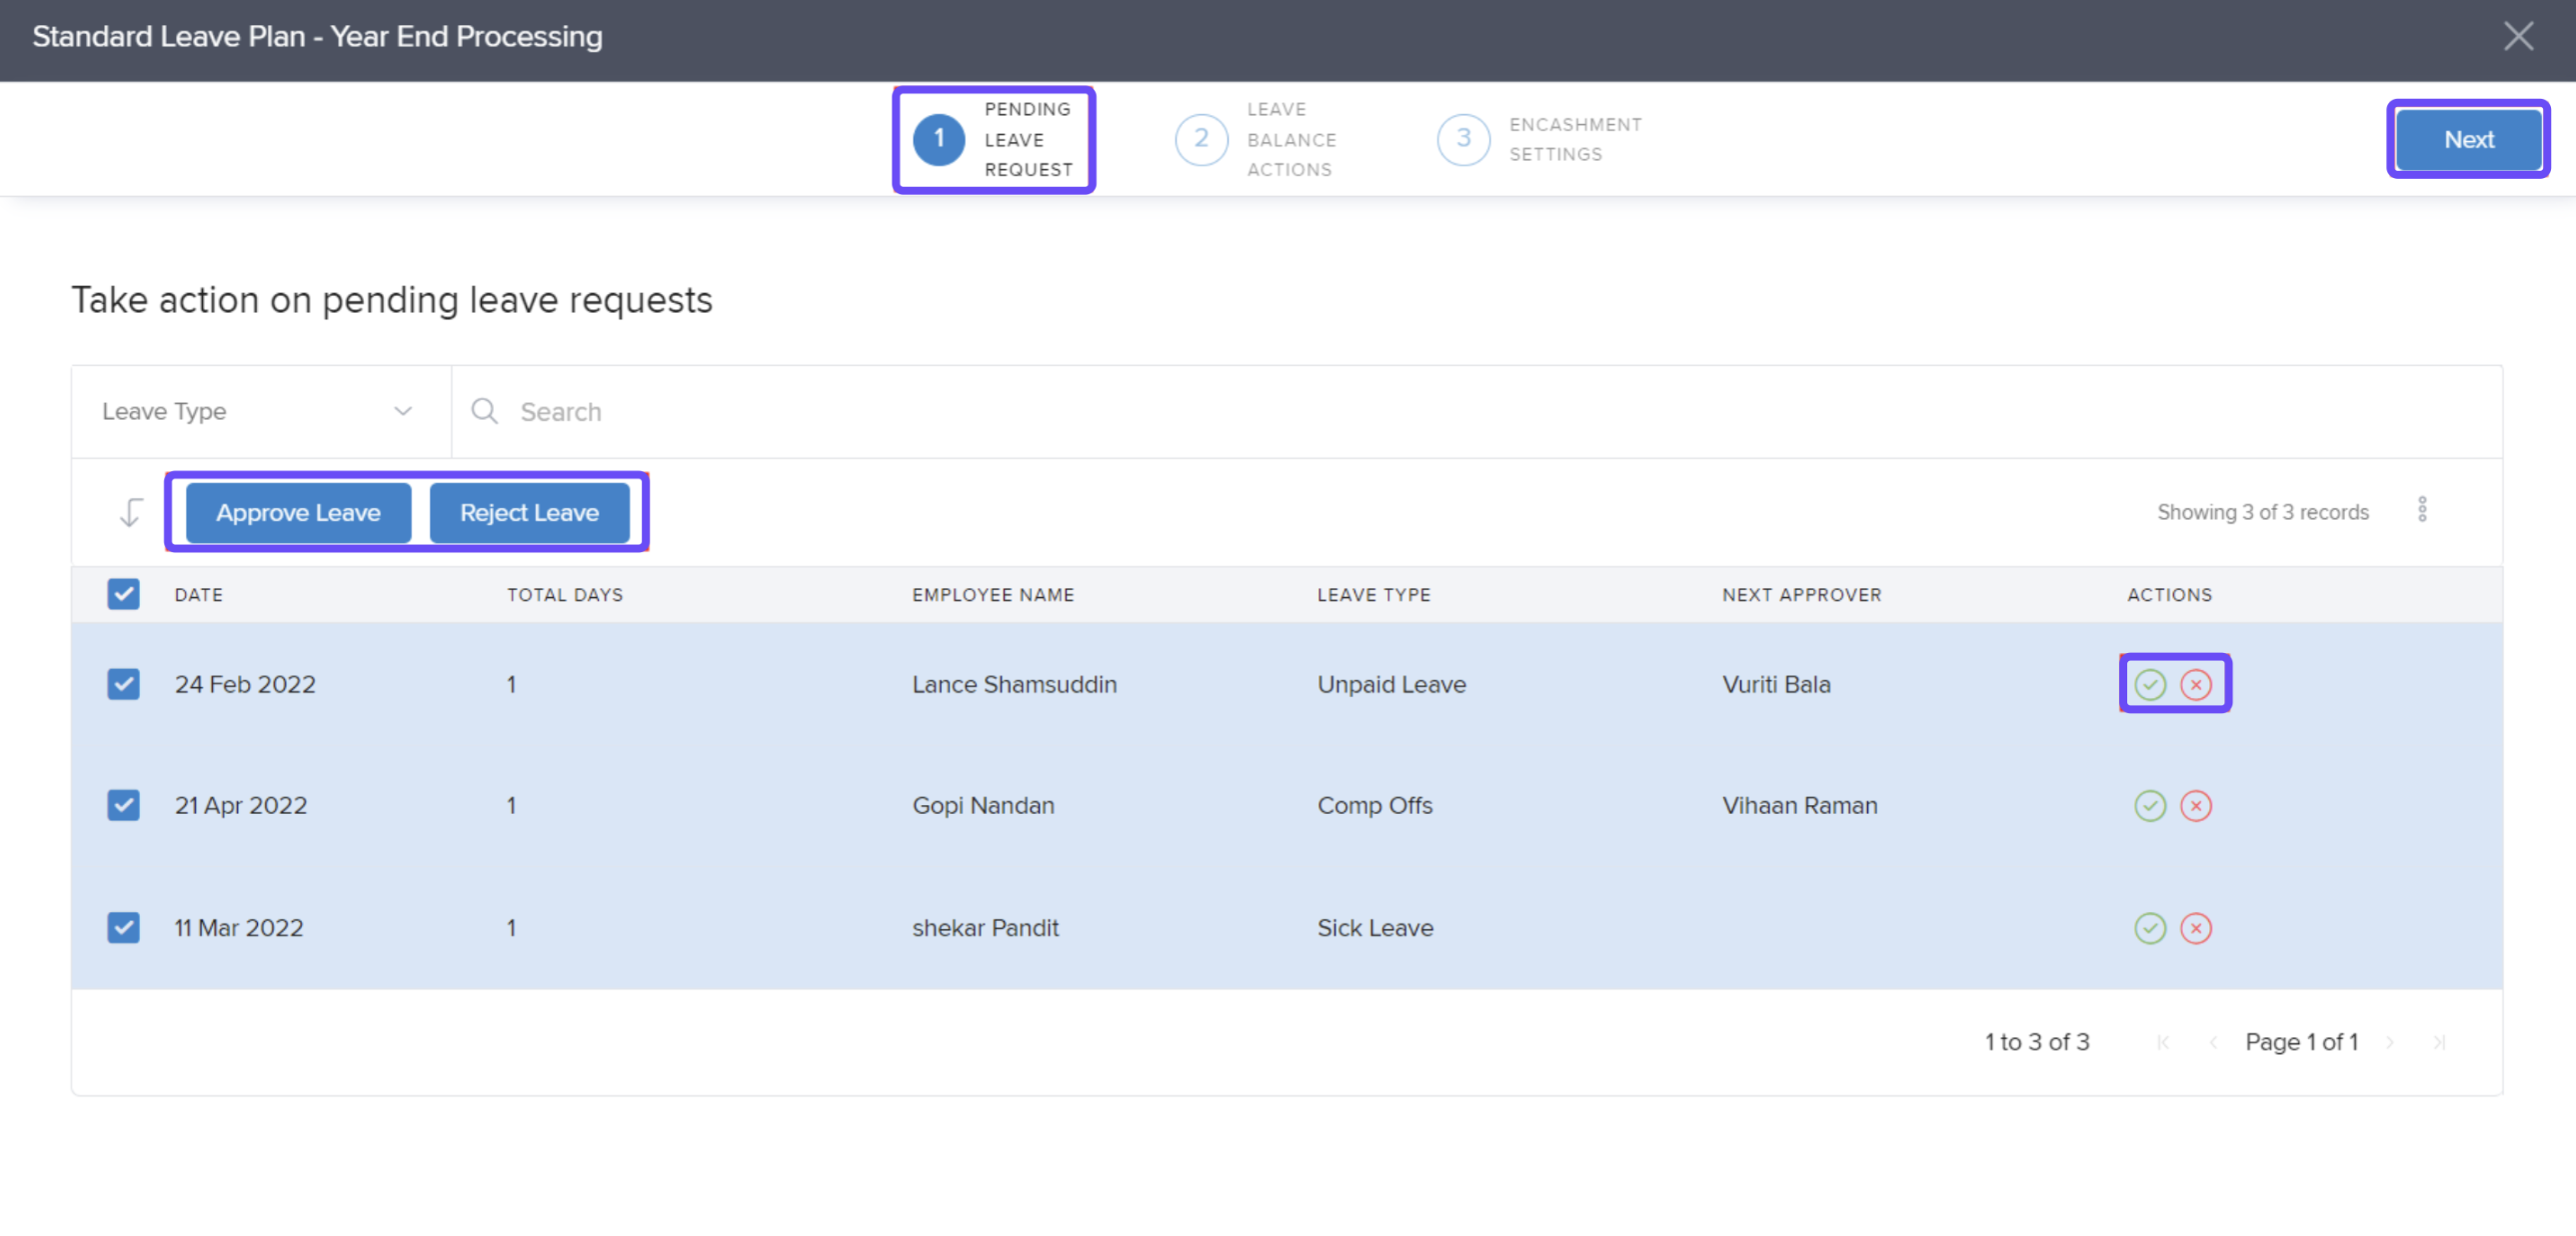Viewport: 2576px width, 1236px height.
Task: Uncheck the 24 Feb 2022 row checkbox
Action: 123,685
